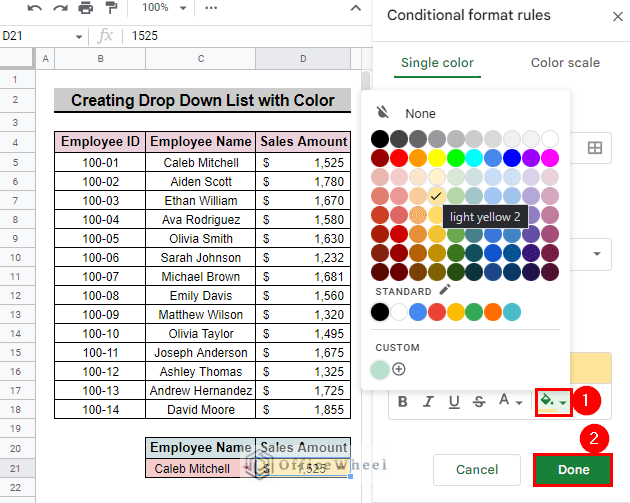Select the standard black swatch
The image size is (630, 503).
(380, 312)
